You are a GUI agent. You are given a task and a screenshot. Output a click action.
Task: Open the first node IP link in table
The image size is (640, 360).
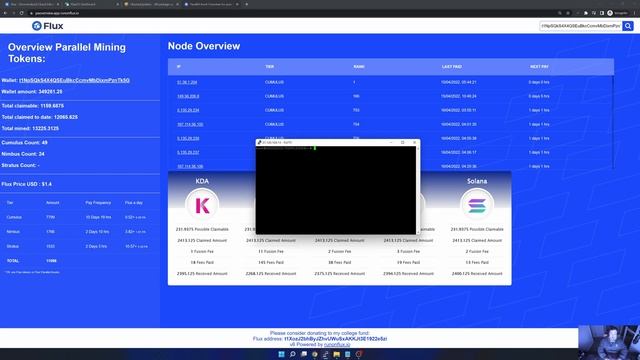(x=187, y=82)
